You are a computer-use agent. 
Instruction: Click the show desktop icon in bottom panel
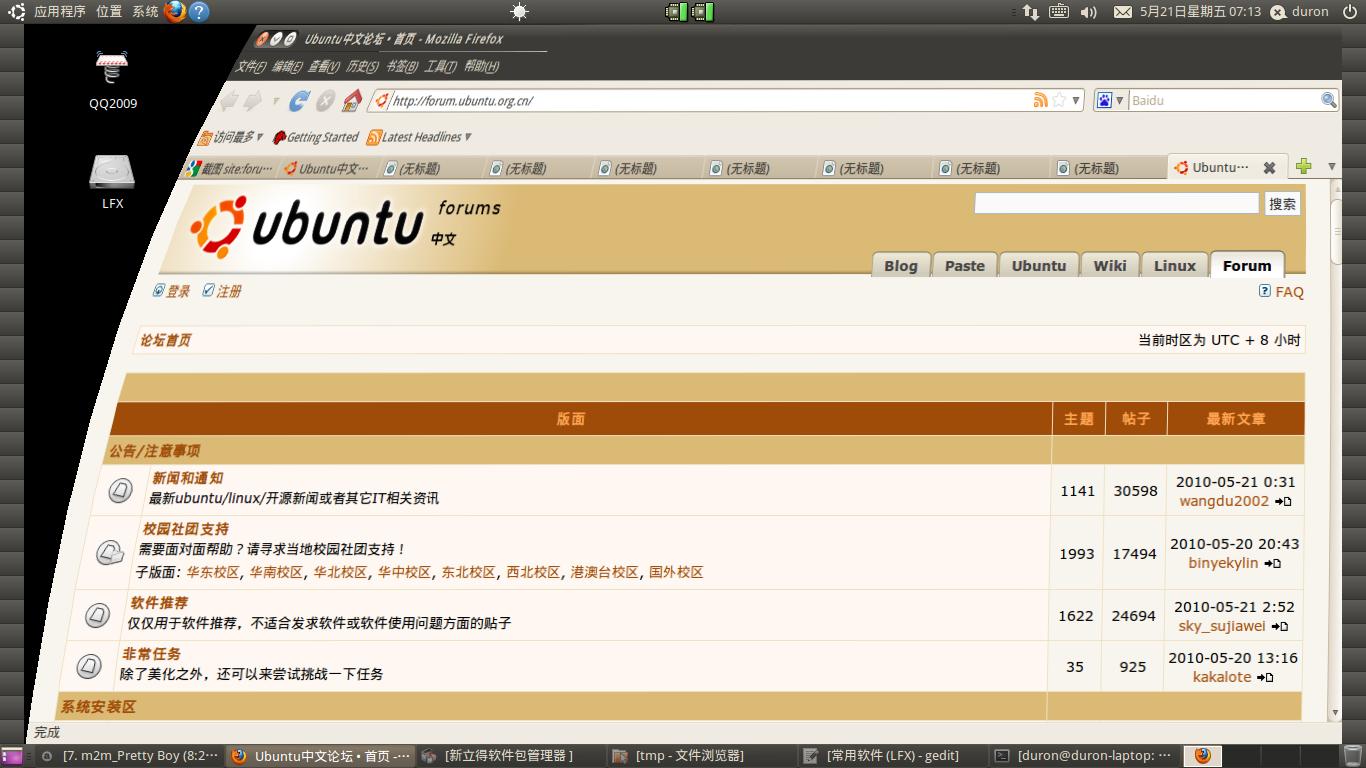coord(12,756)
